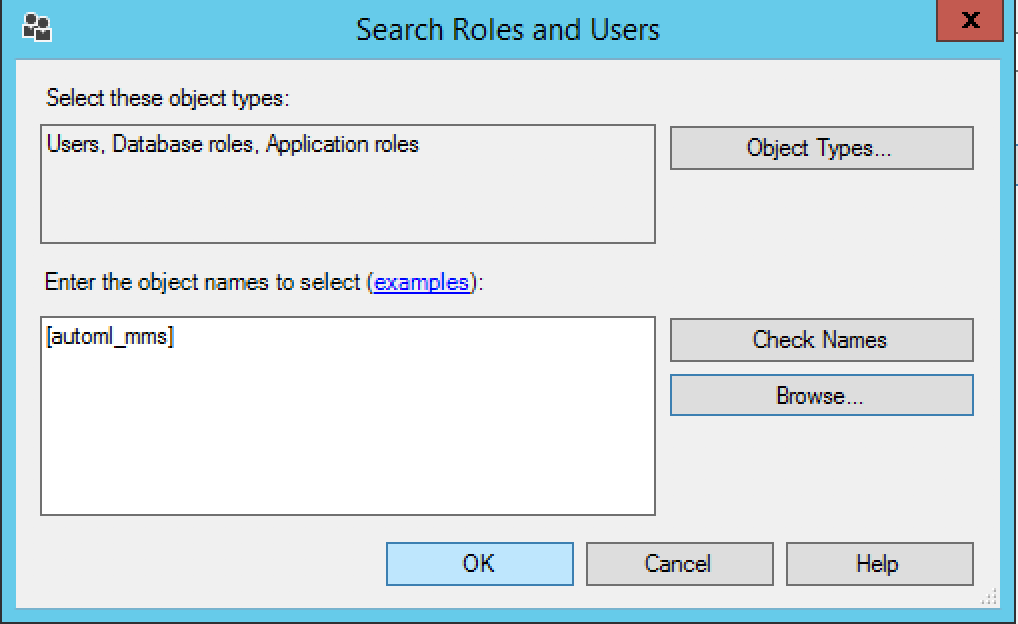The image size is (1018, 624).
Task: Close the dialog with red X
Action: [x=970, y=20]
